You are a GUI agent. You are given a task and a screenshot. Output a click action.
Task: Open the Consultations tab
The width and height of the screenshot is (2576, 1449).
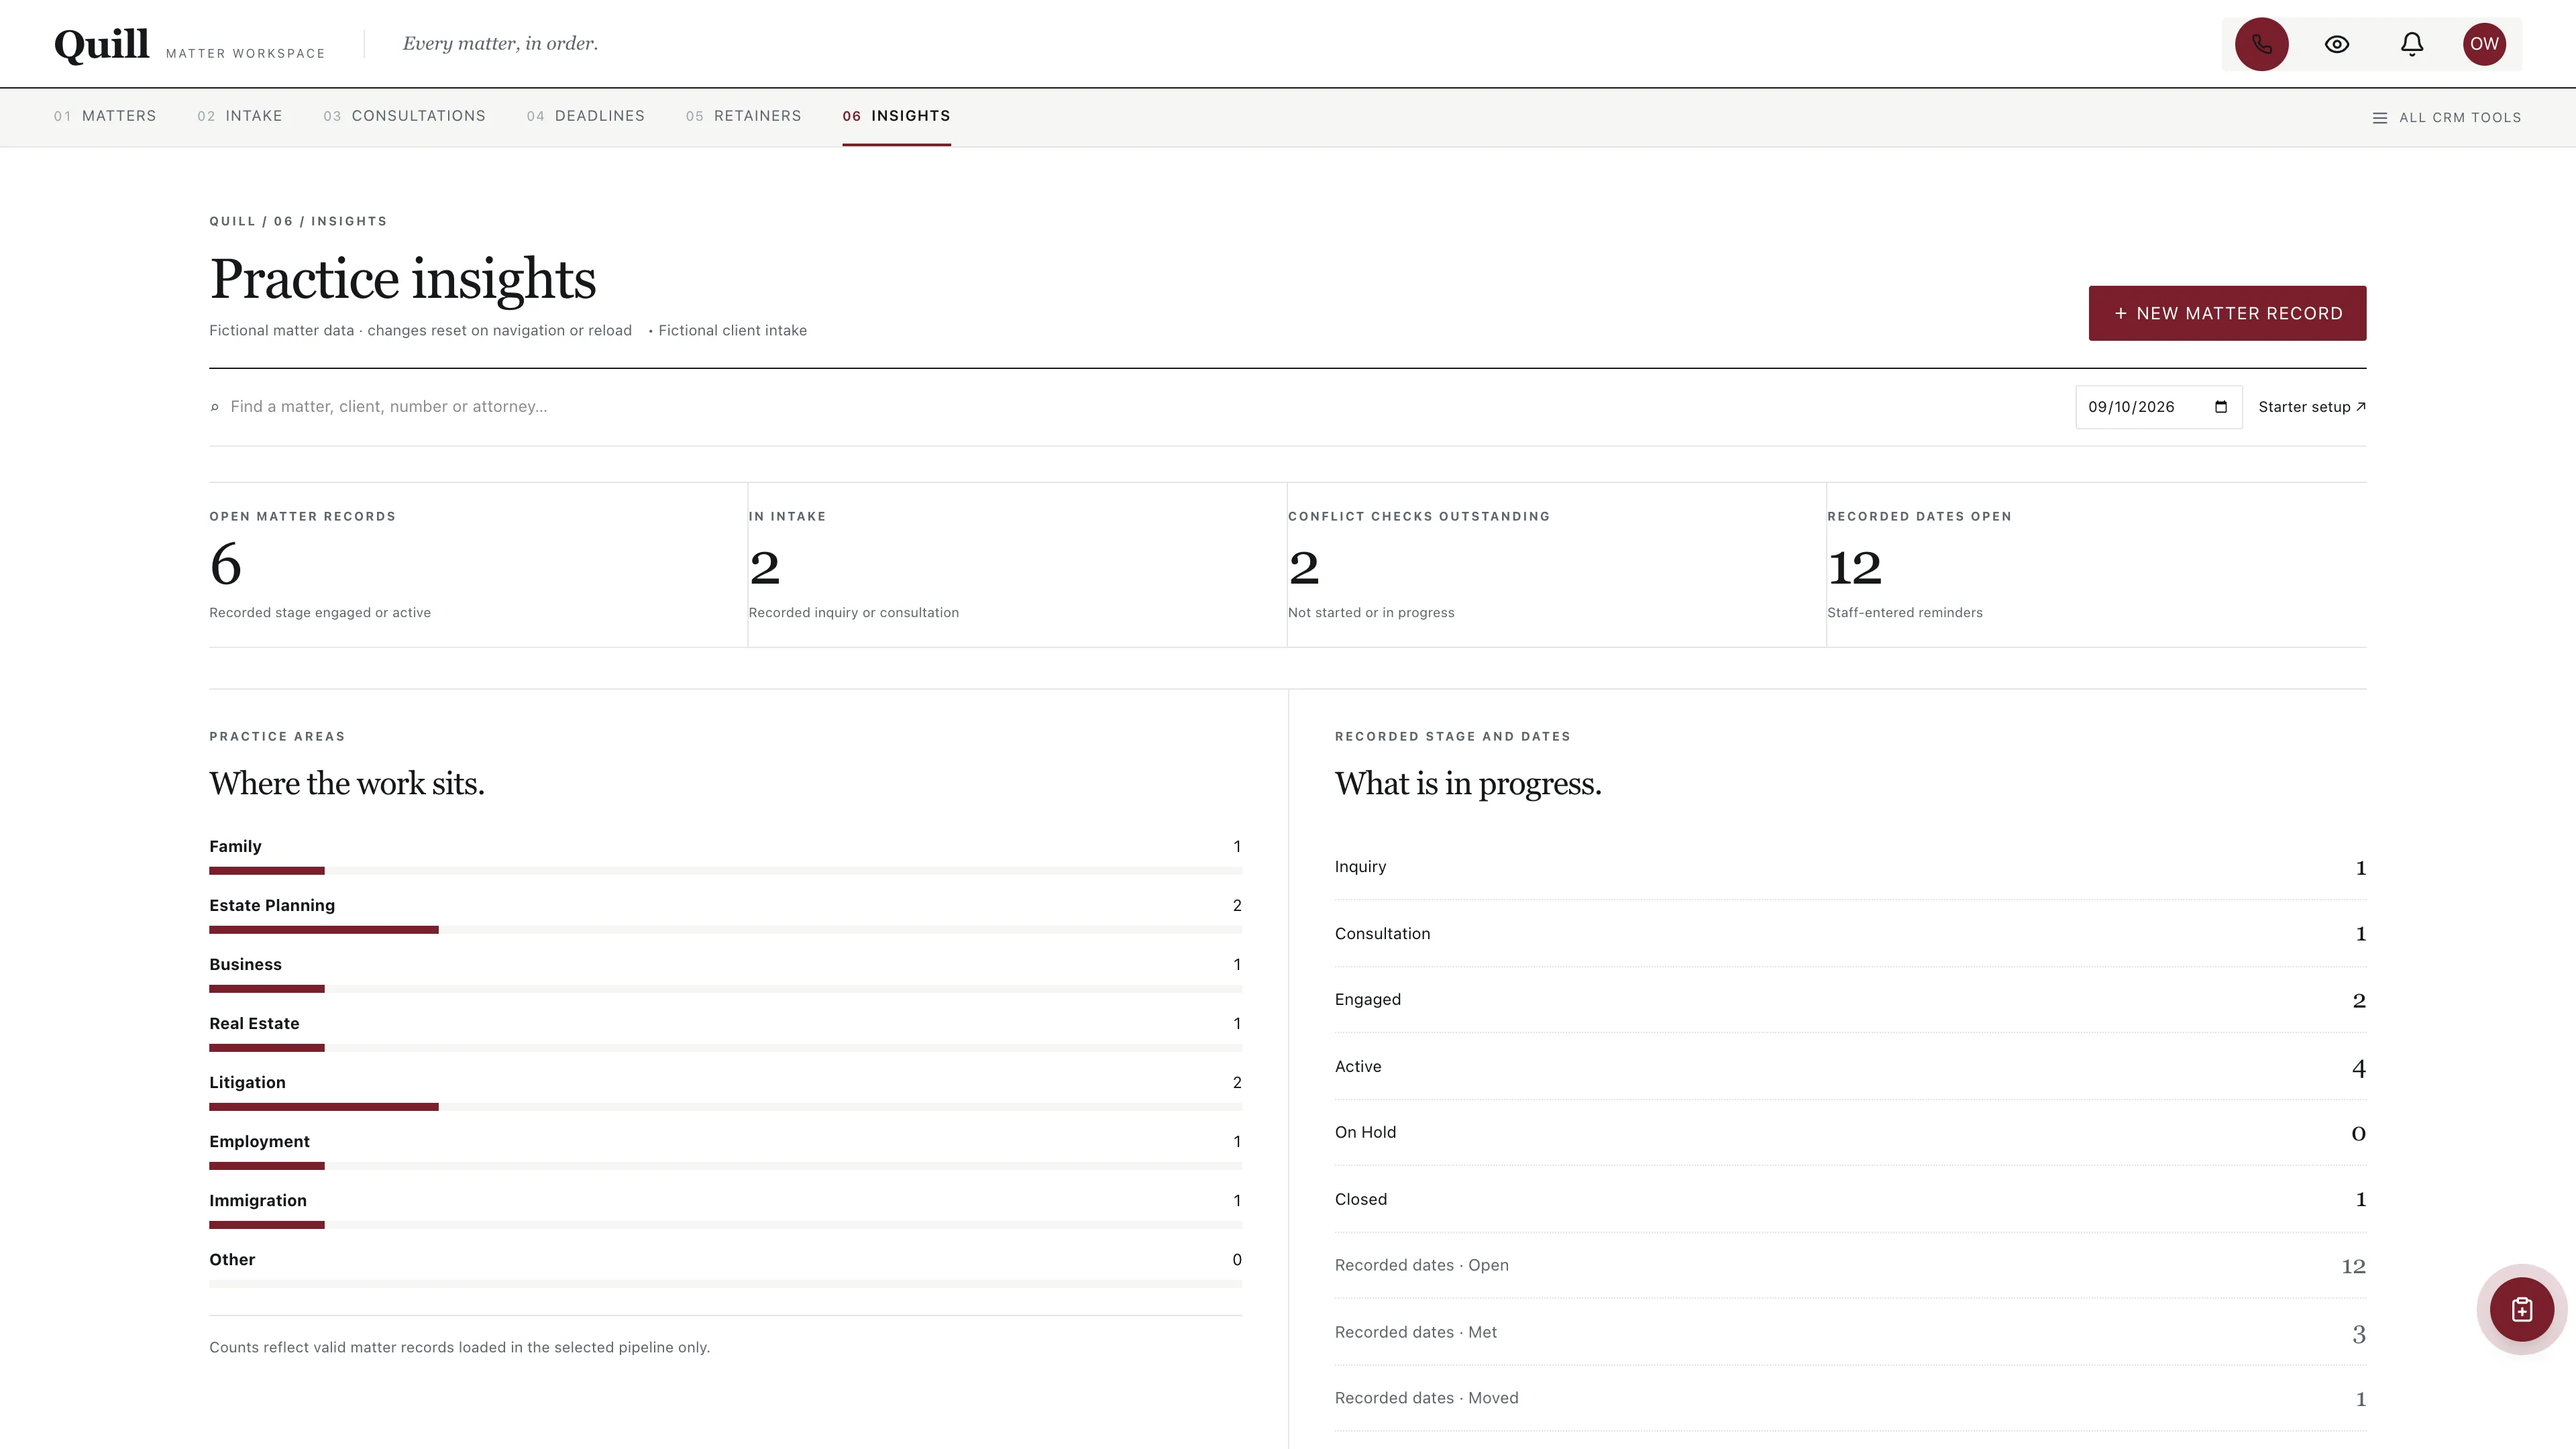pos(404,116)
